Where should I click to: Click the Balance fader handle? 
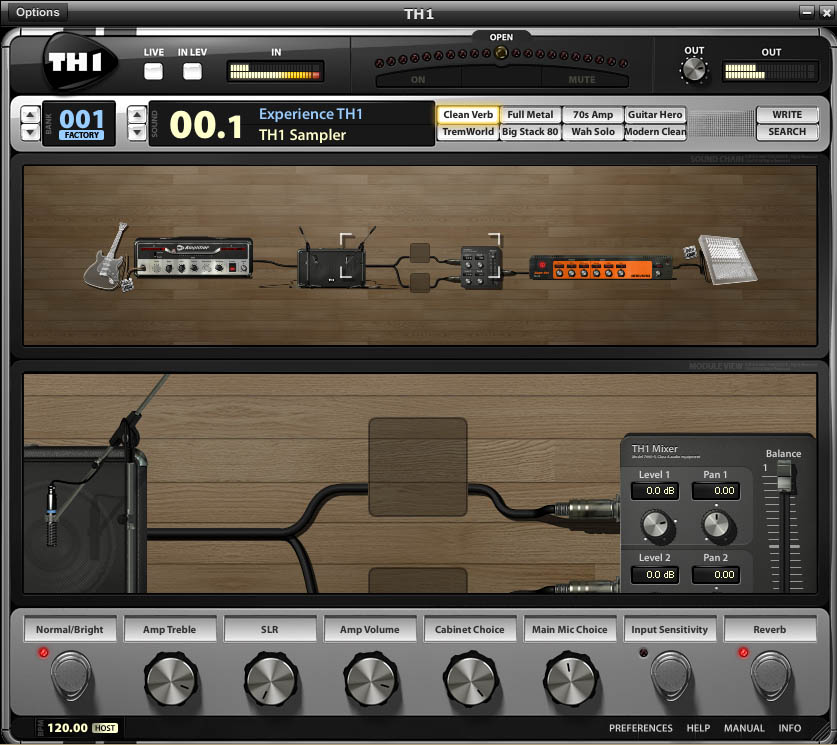tap(784, 477)
